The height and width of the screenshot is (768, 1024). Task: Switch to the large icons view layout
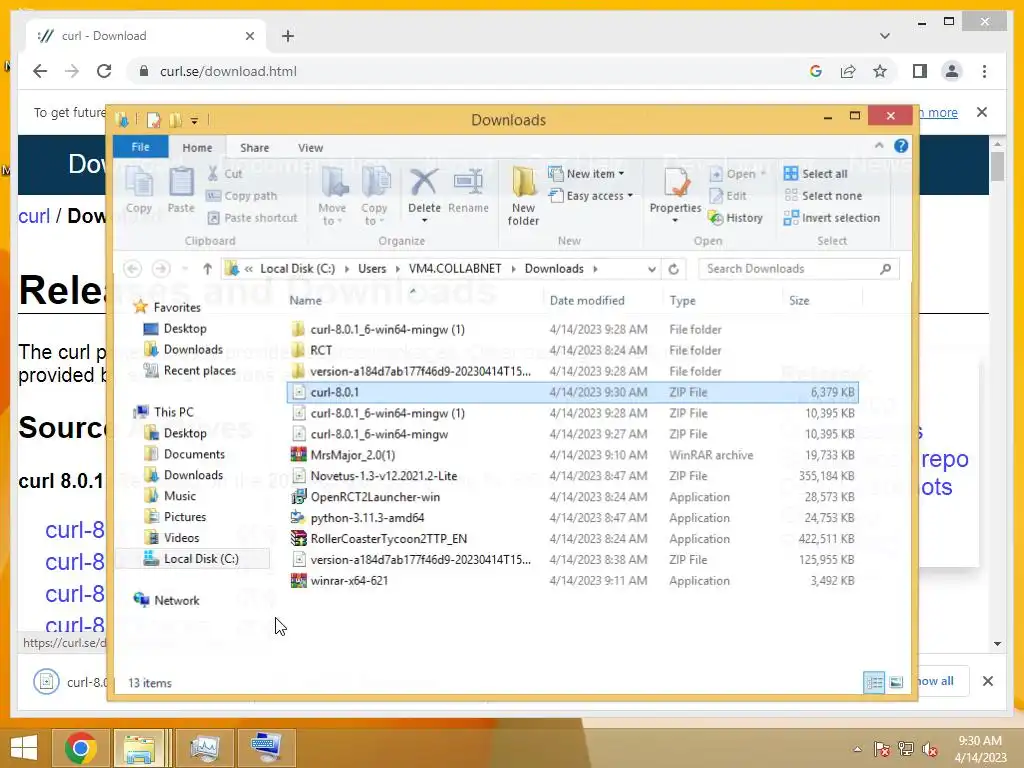tap(896, 682)
